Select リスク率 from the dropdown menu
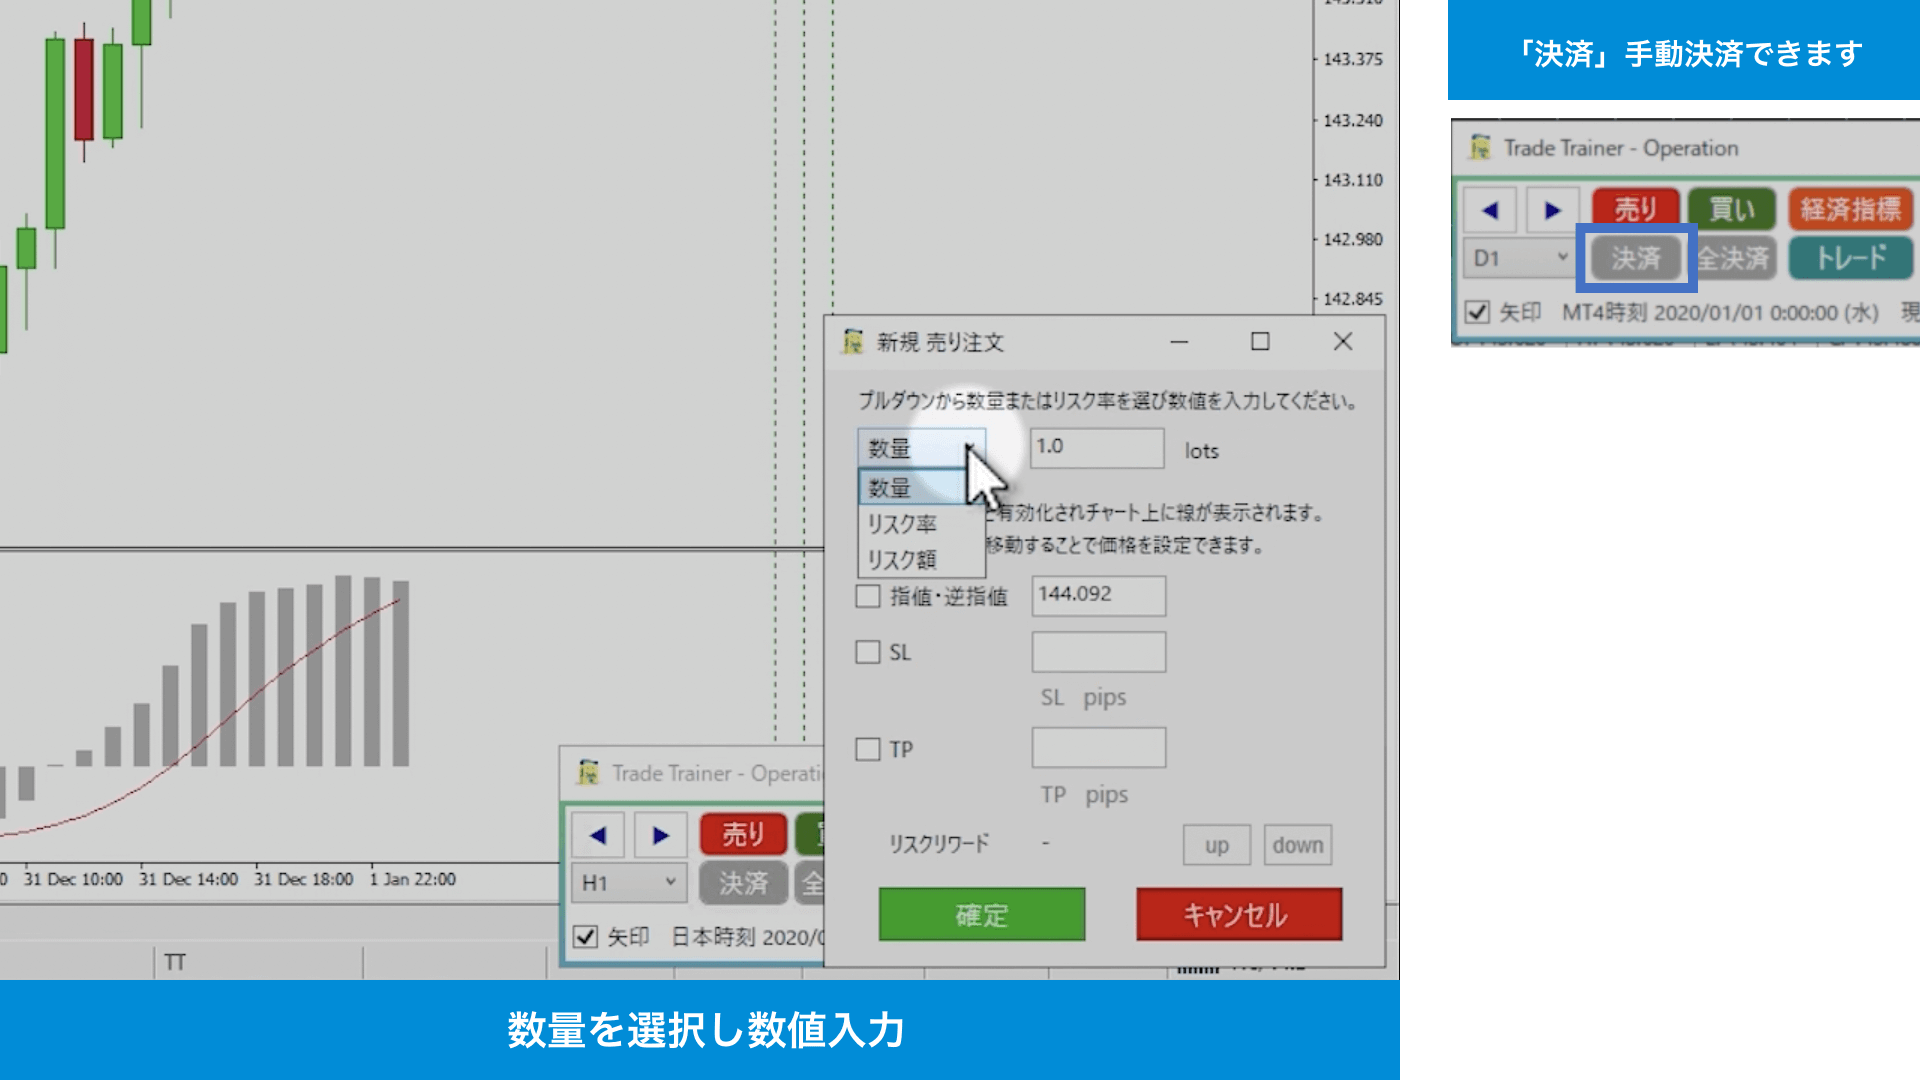Viewport: 1920px width, 1080px height. [903, 522]
